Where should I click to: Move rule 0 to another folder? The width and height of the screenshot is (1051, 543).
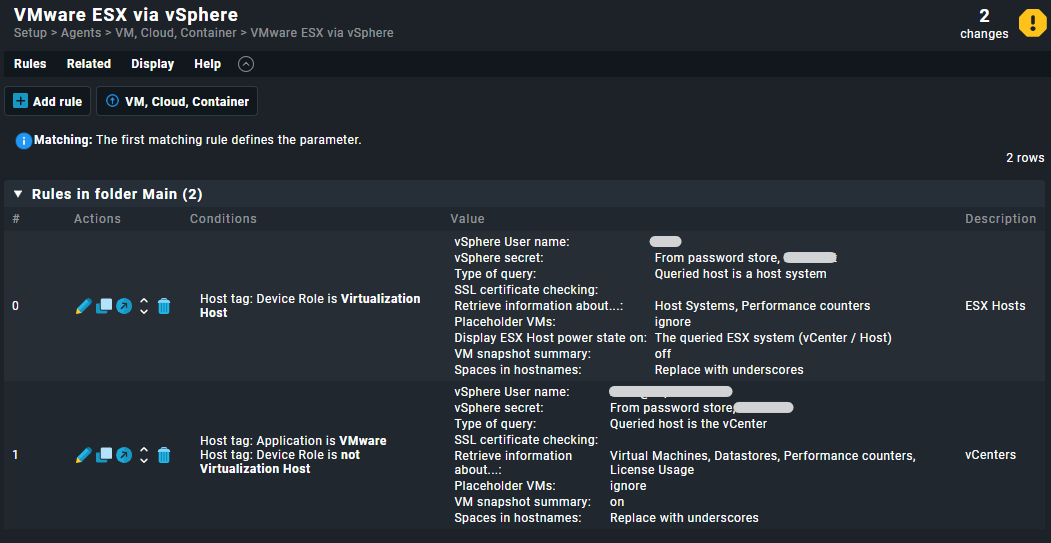(124, 306)
